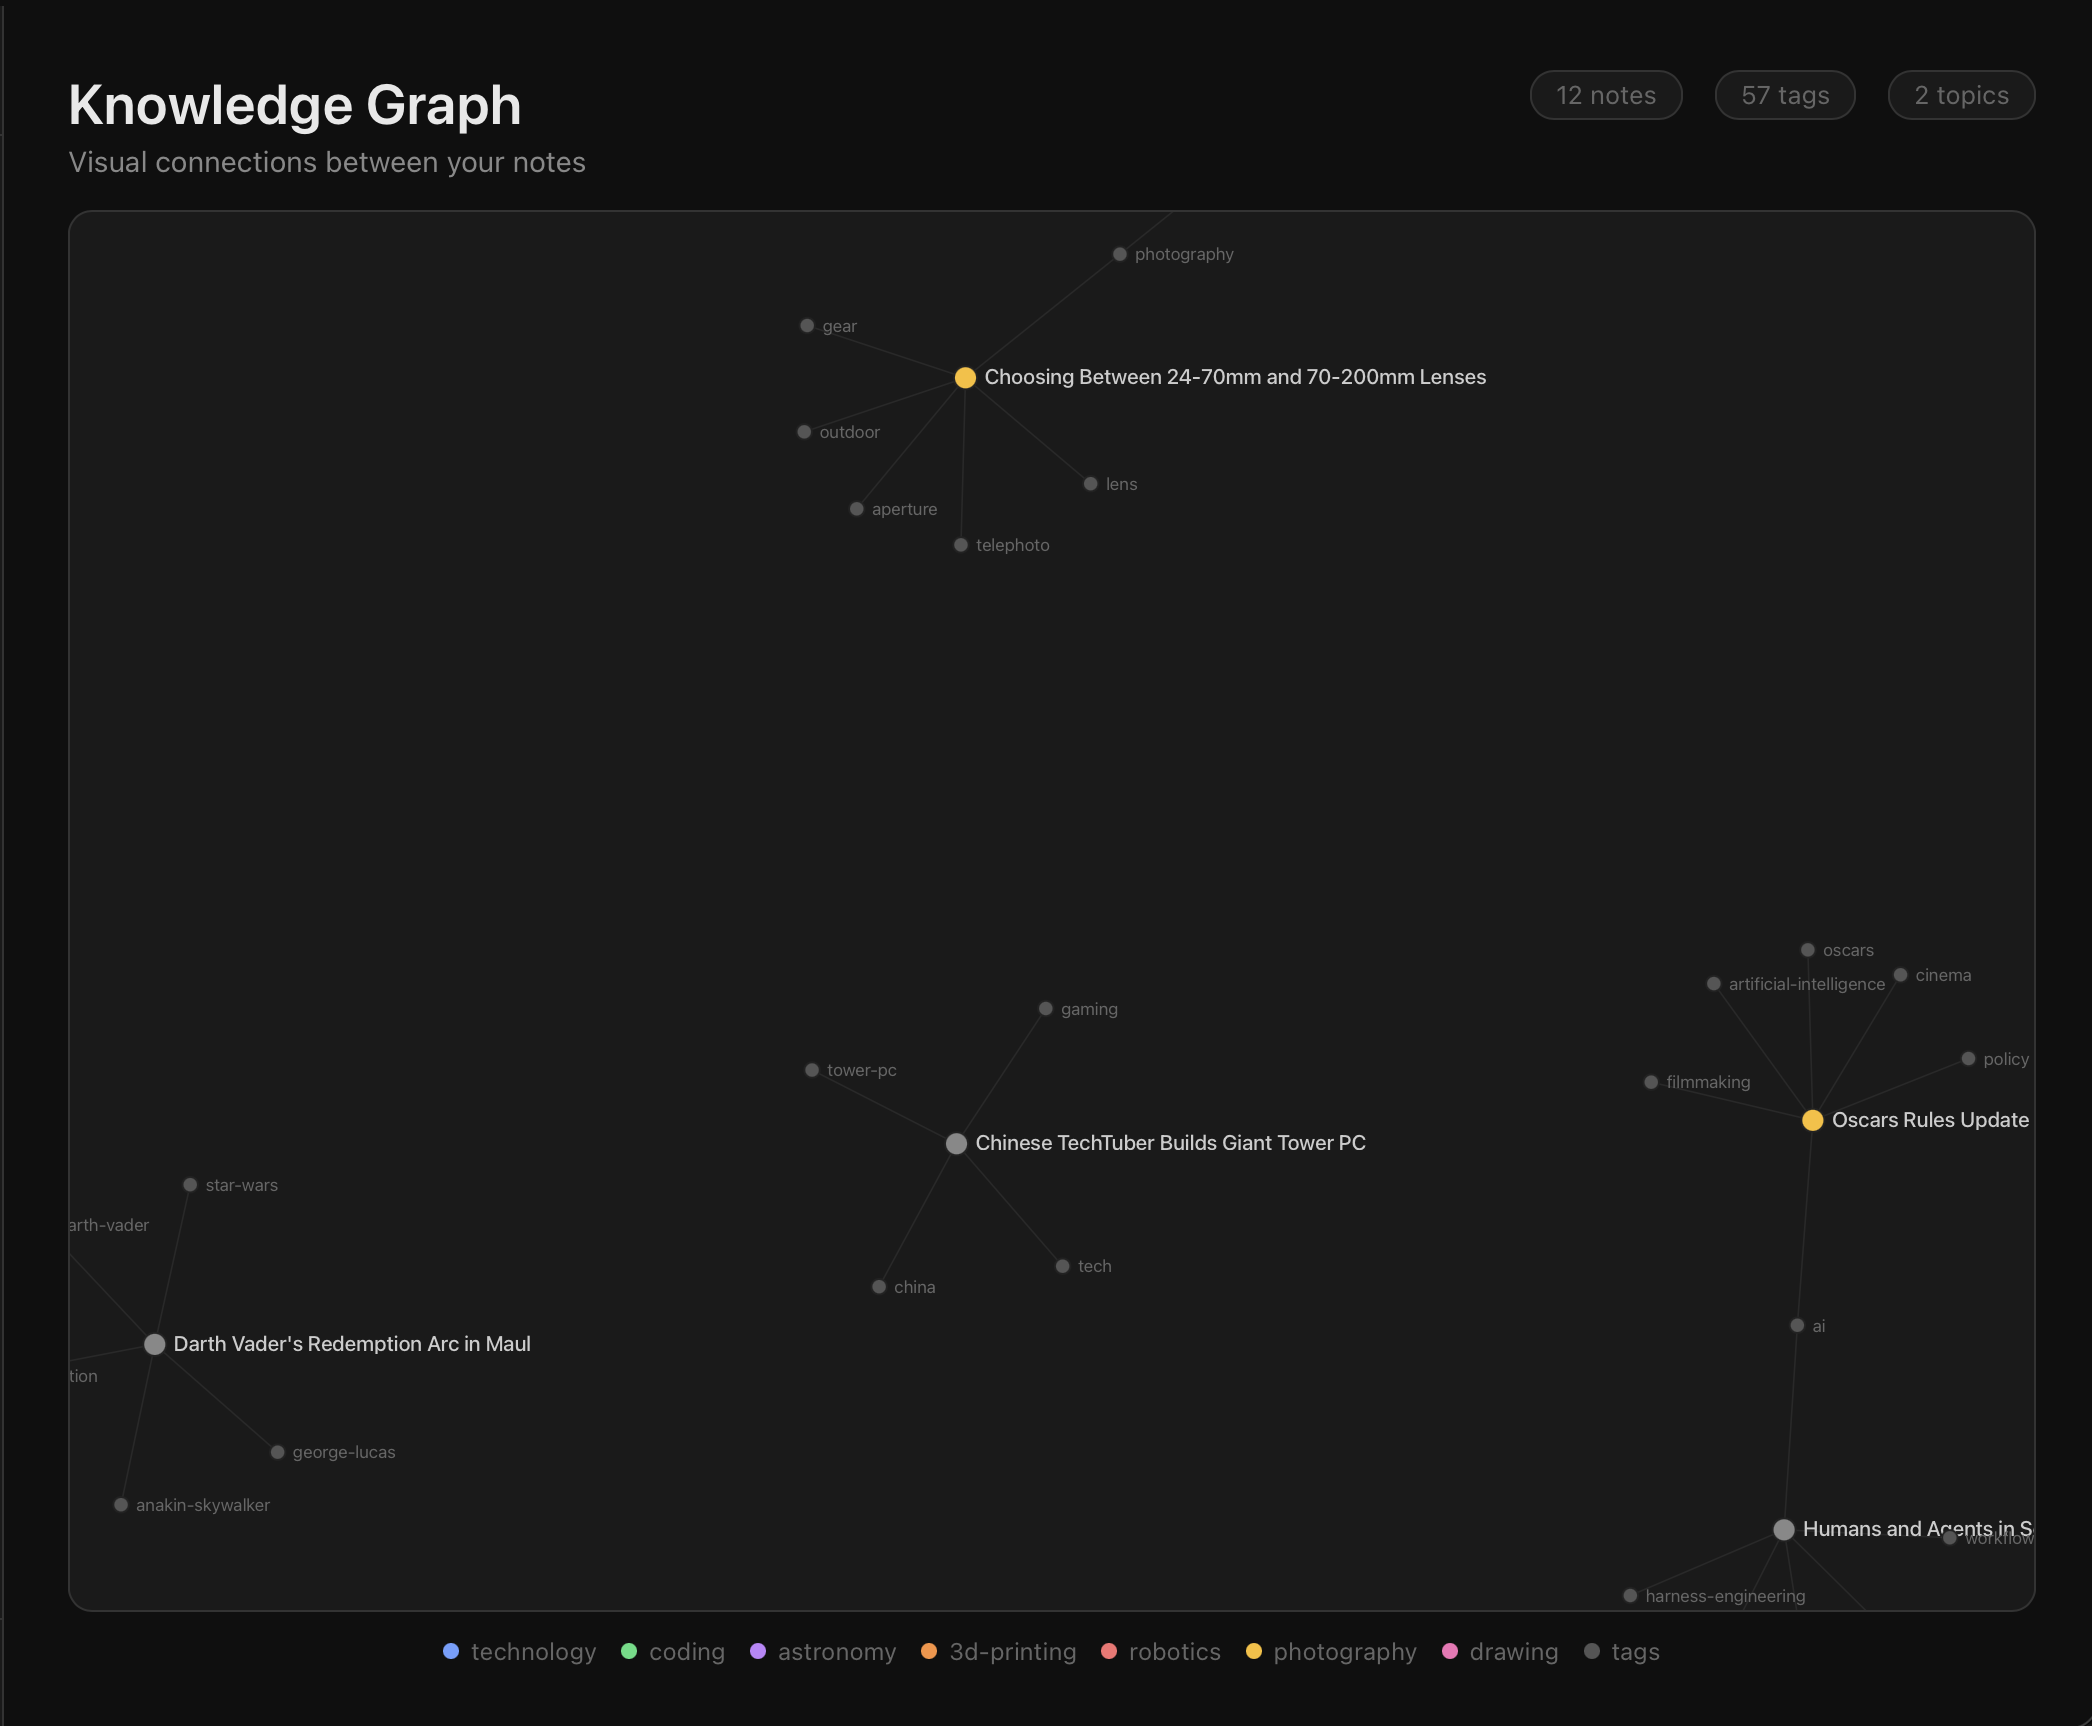
Task: Click the china tag node
Action: (879, 1288)
